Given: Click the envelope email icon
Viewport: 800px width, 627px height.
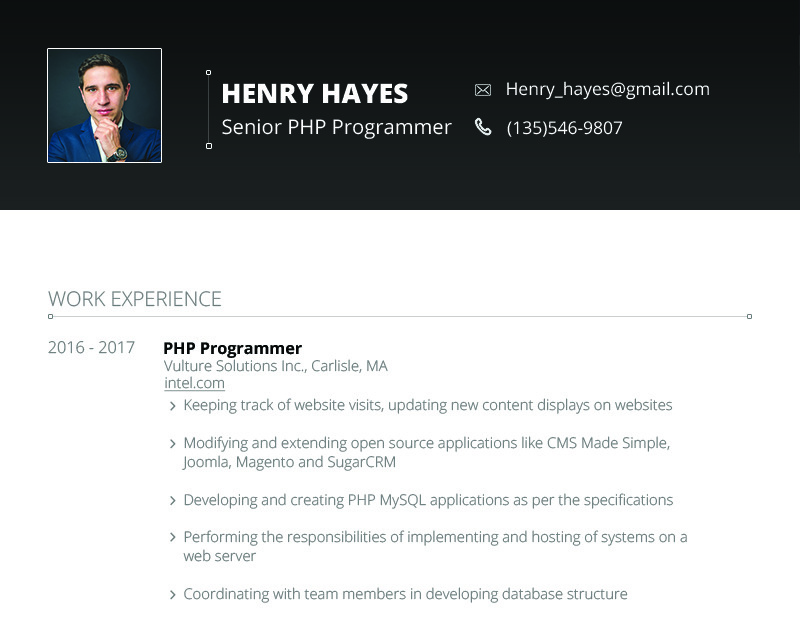Looking at the screenshot, I should (483, 90).
